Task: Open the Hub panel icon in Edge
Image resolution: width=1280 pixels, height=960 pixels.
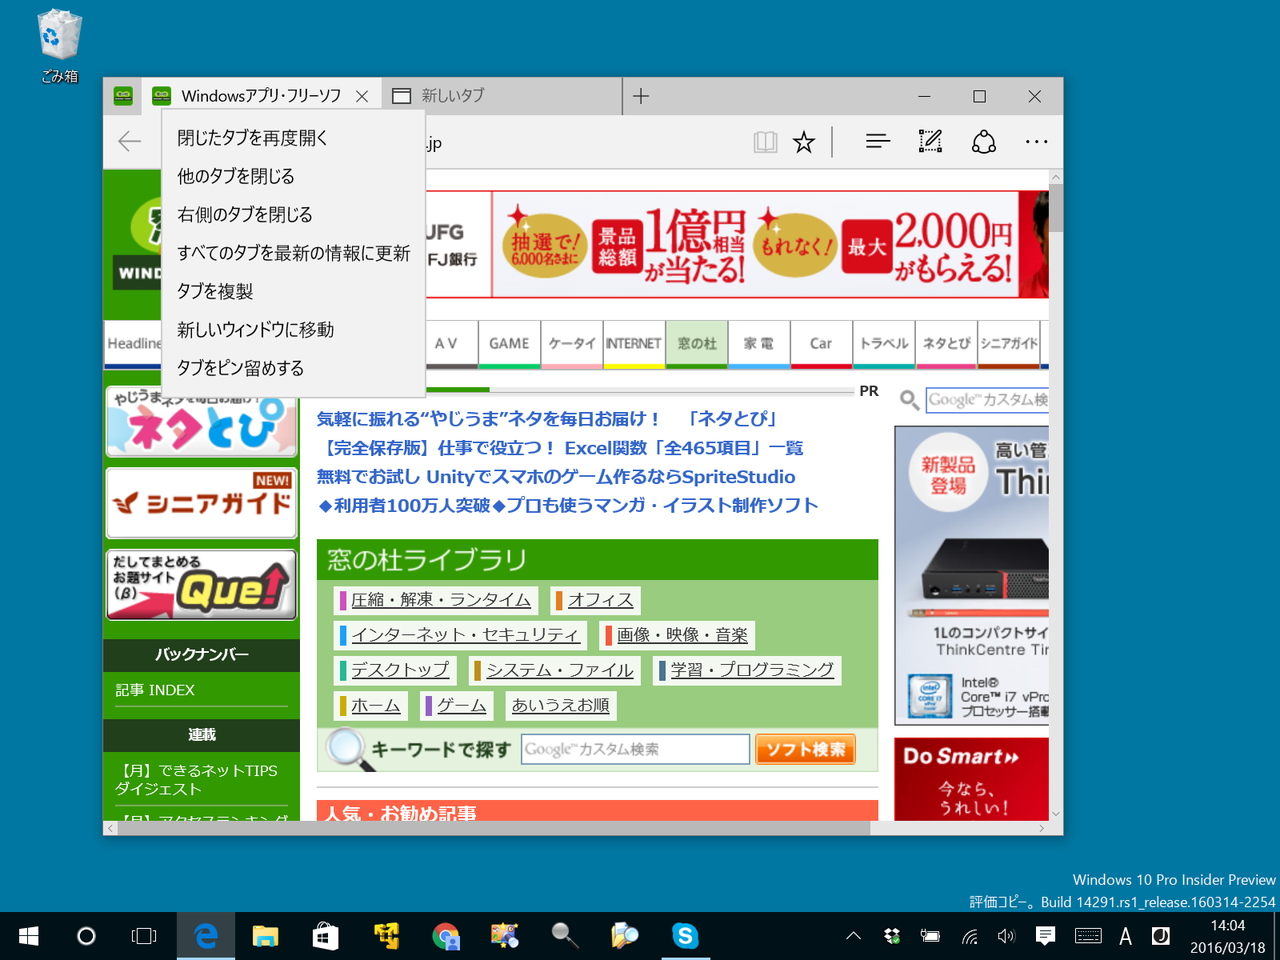Action: pos(877,141)
